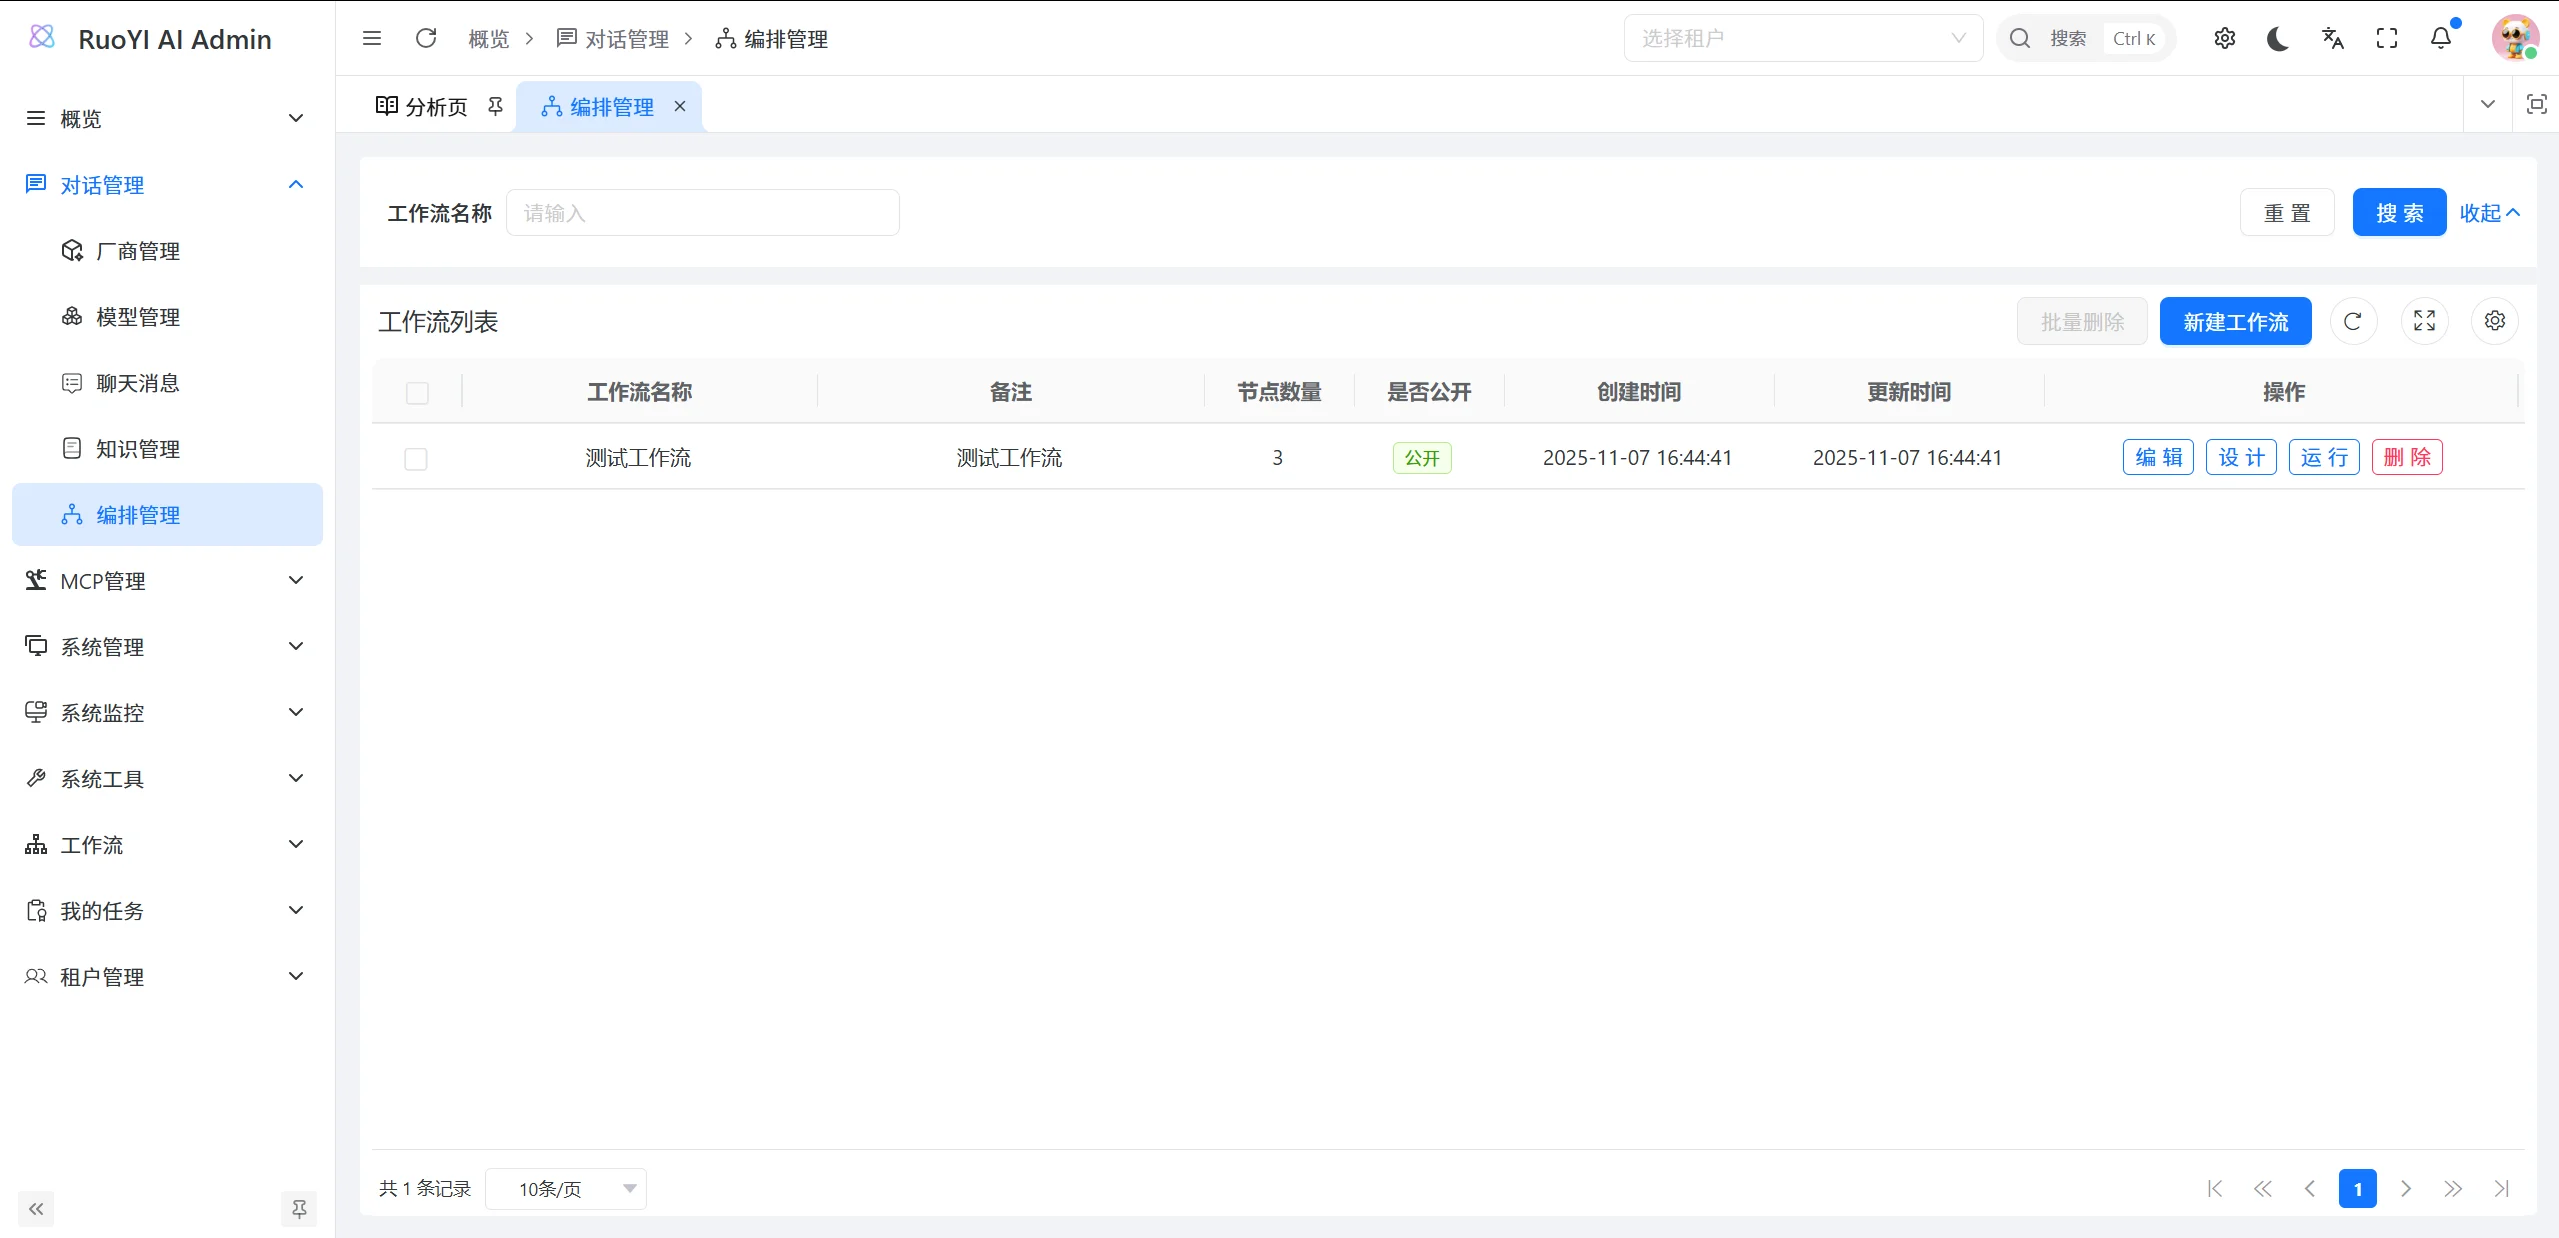
Task: Collapse the 对话管理 menu section
Action: pos(295,184)
